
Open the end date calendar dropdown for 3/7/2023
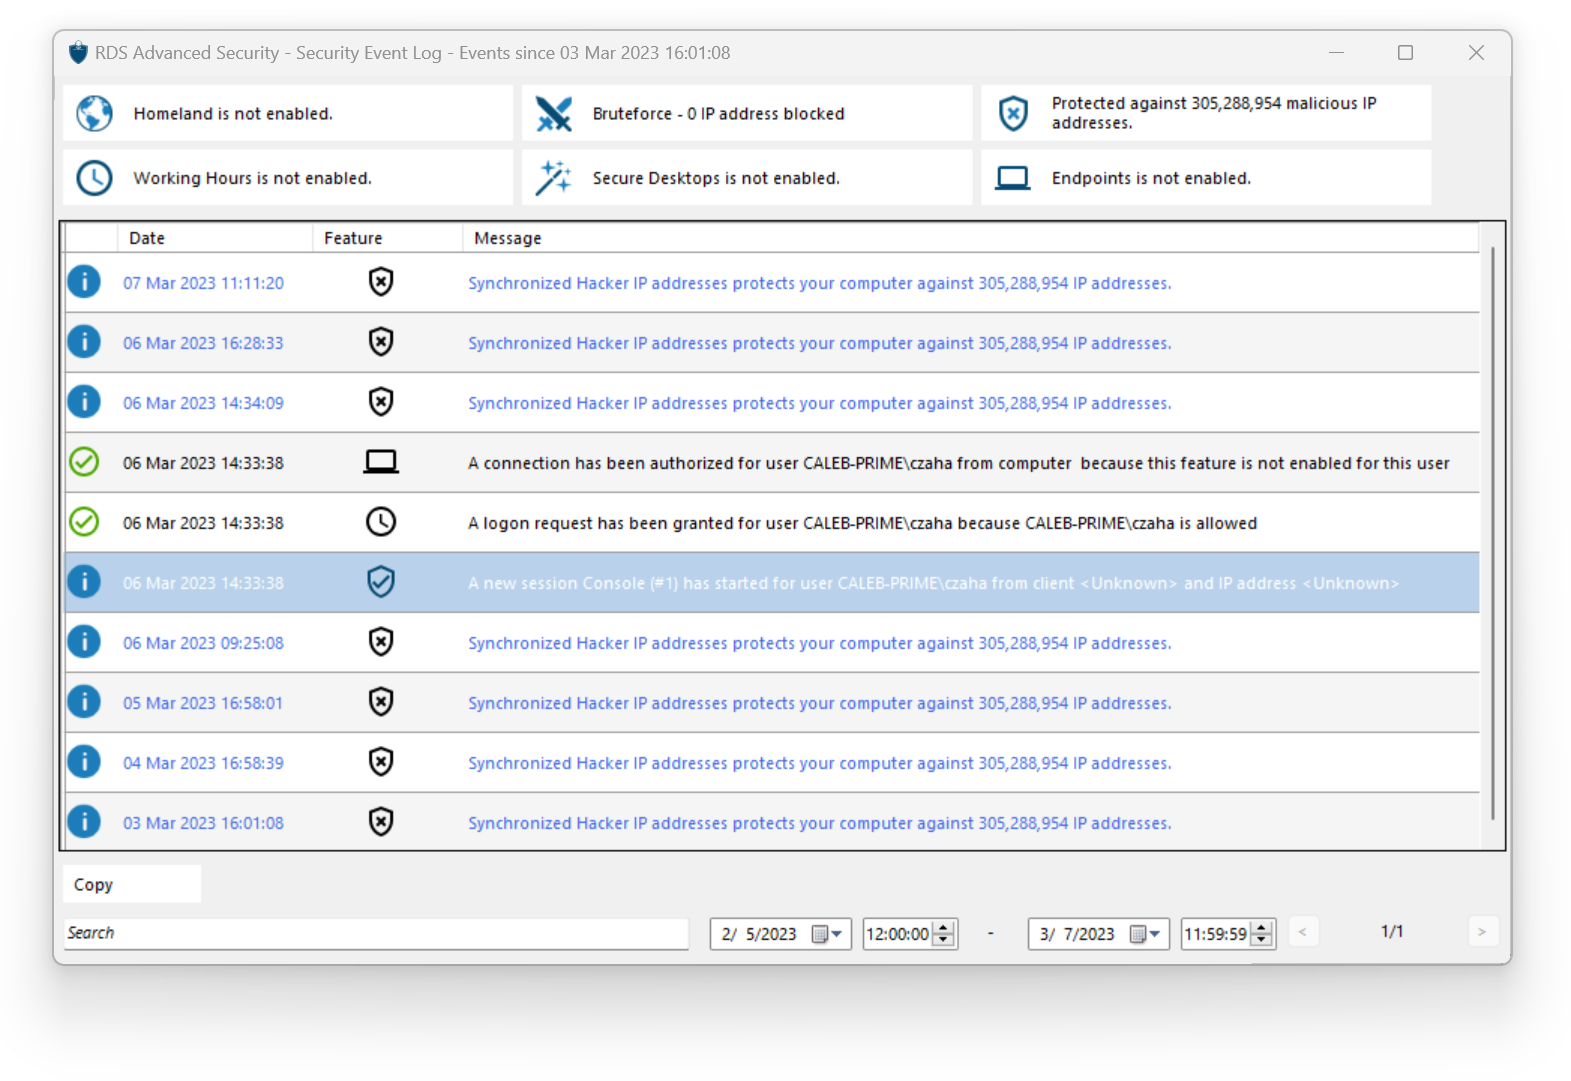click(1146, 934)
